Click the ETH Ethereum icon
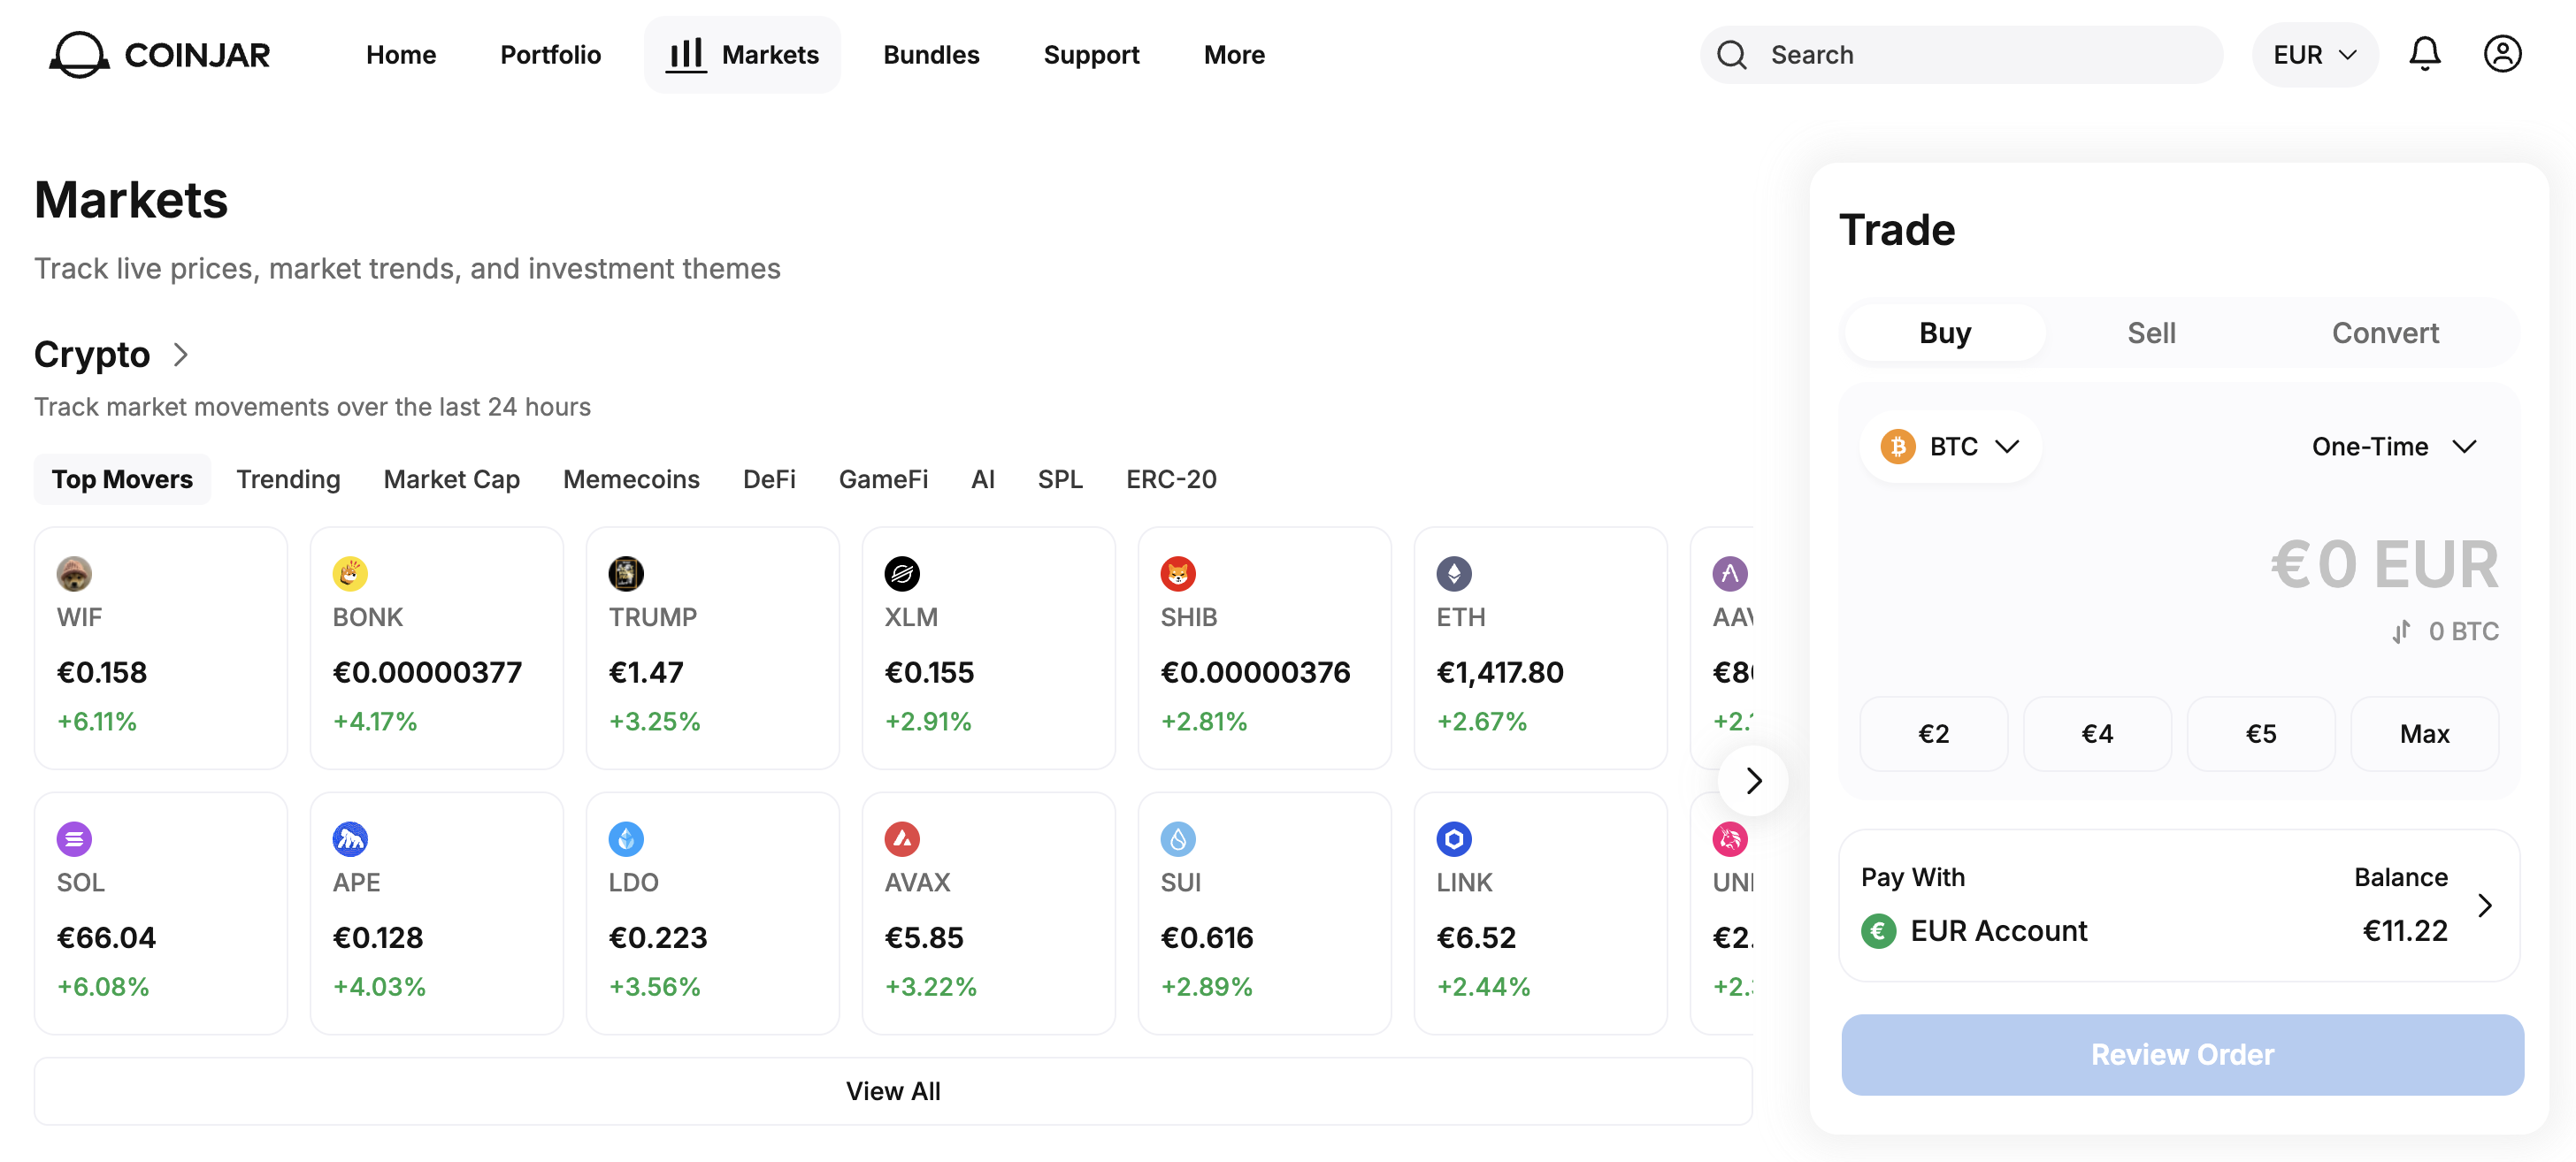2576x1162 pixels. tap(1454, 573)
